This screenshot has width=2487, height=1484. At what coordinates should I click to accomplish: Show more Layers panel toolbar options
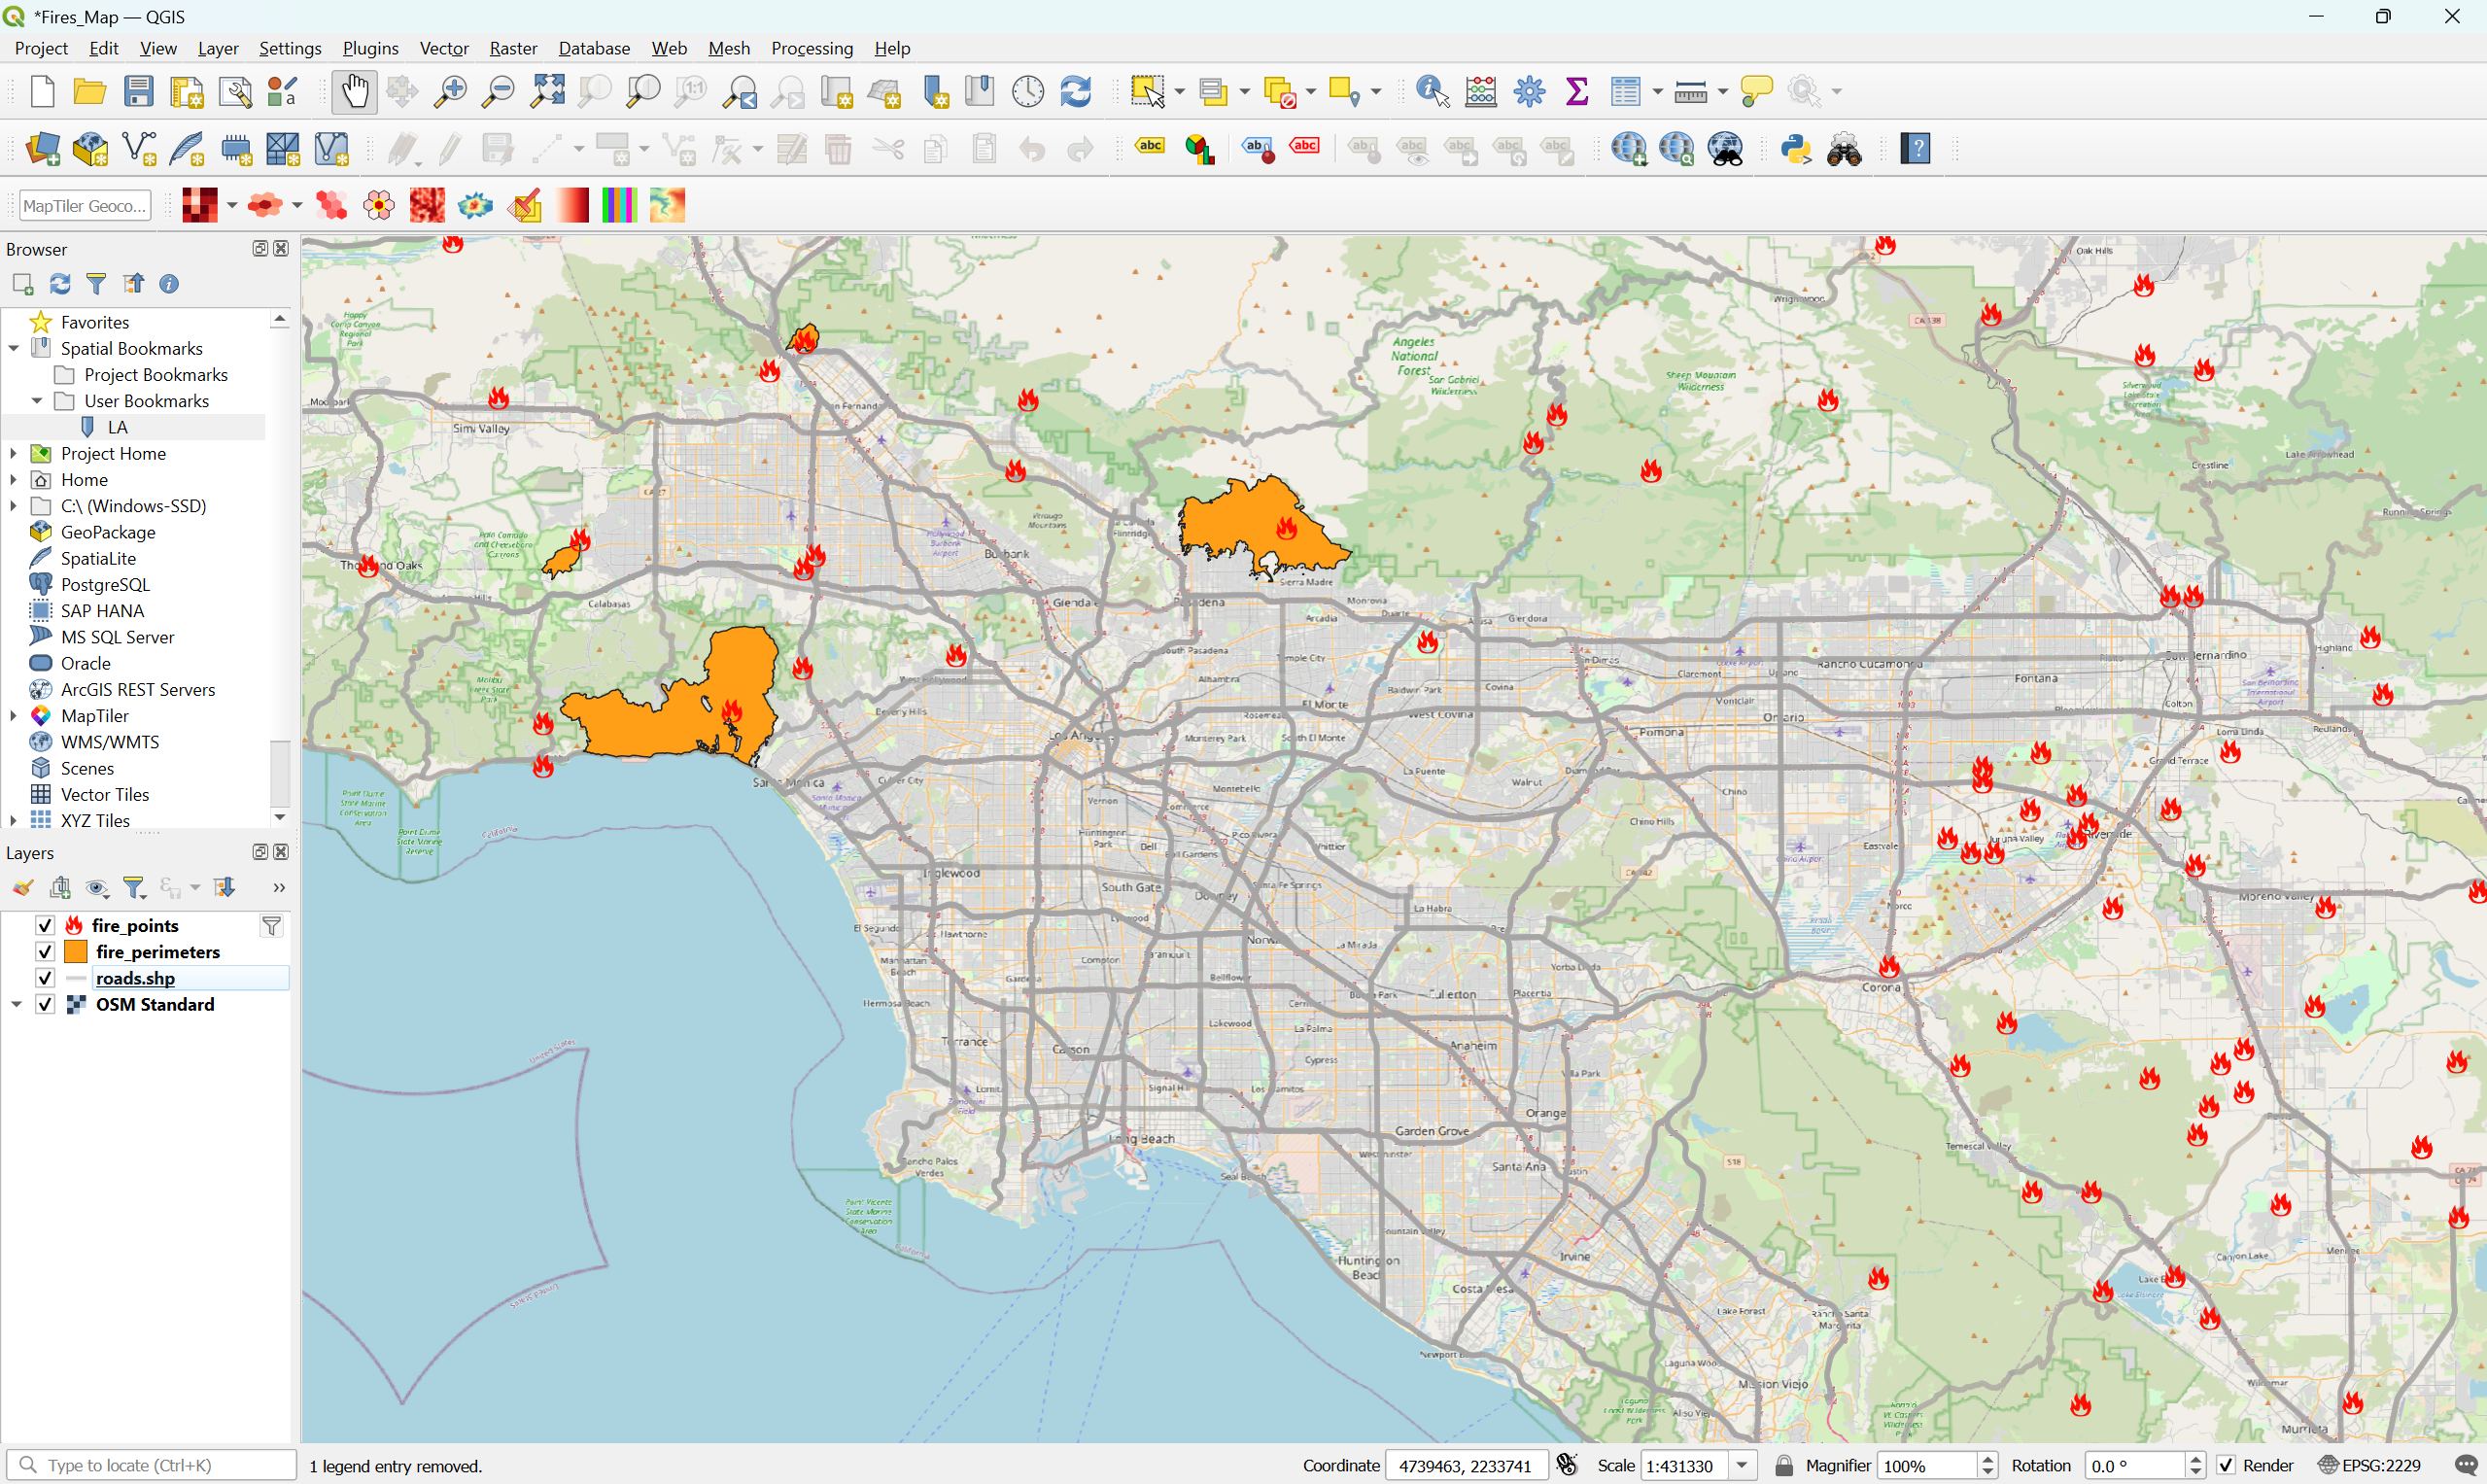tap(279, 888)
